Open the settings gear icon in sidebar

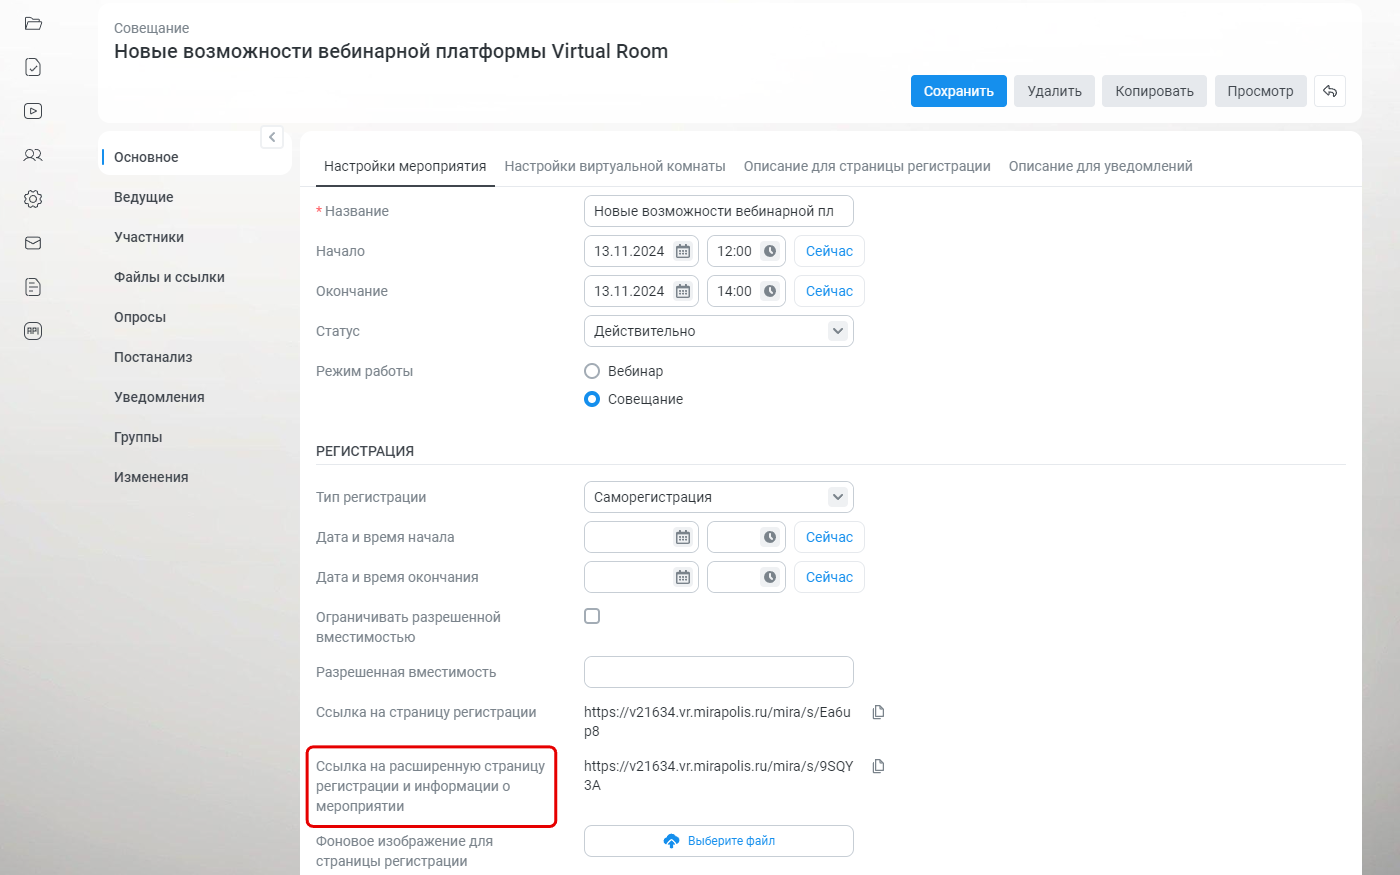click(x=33, y=199)
